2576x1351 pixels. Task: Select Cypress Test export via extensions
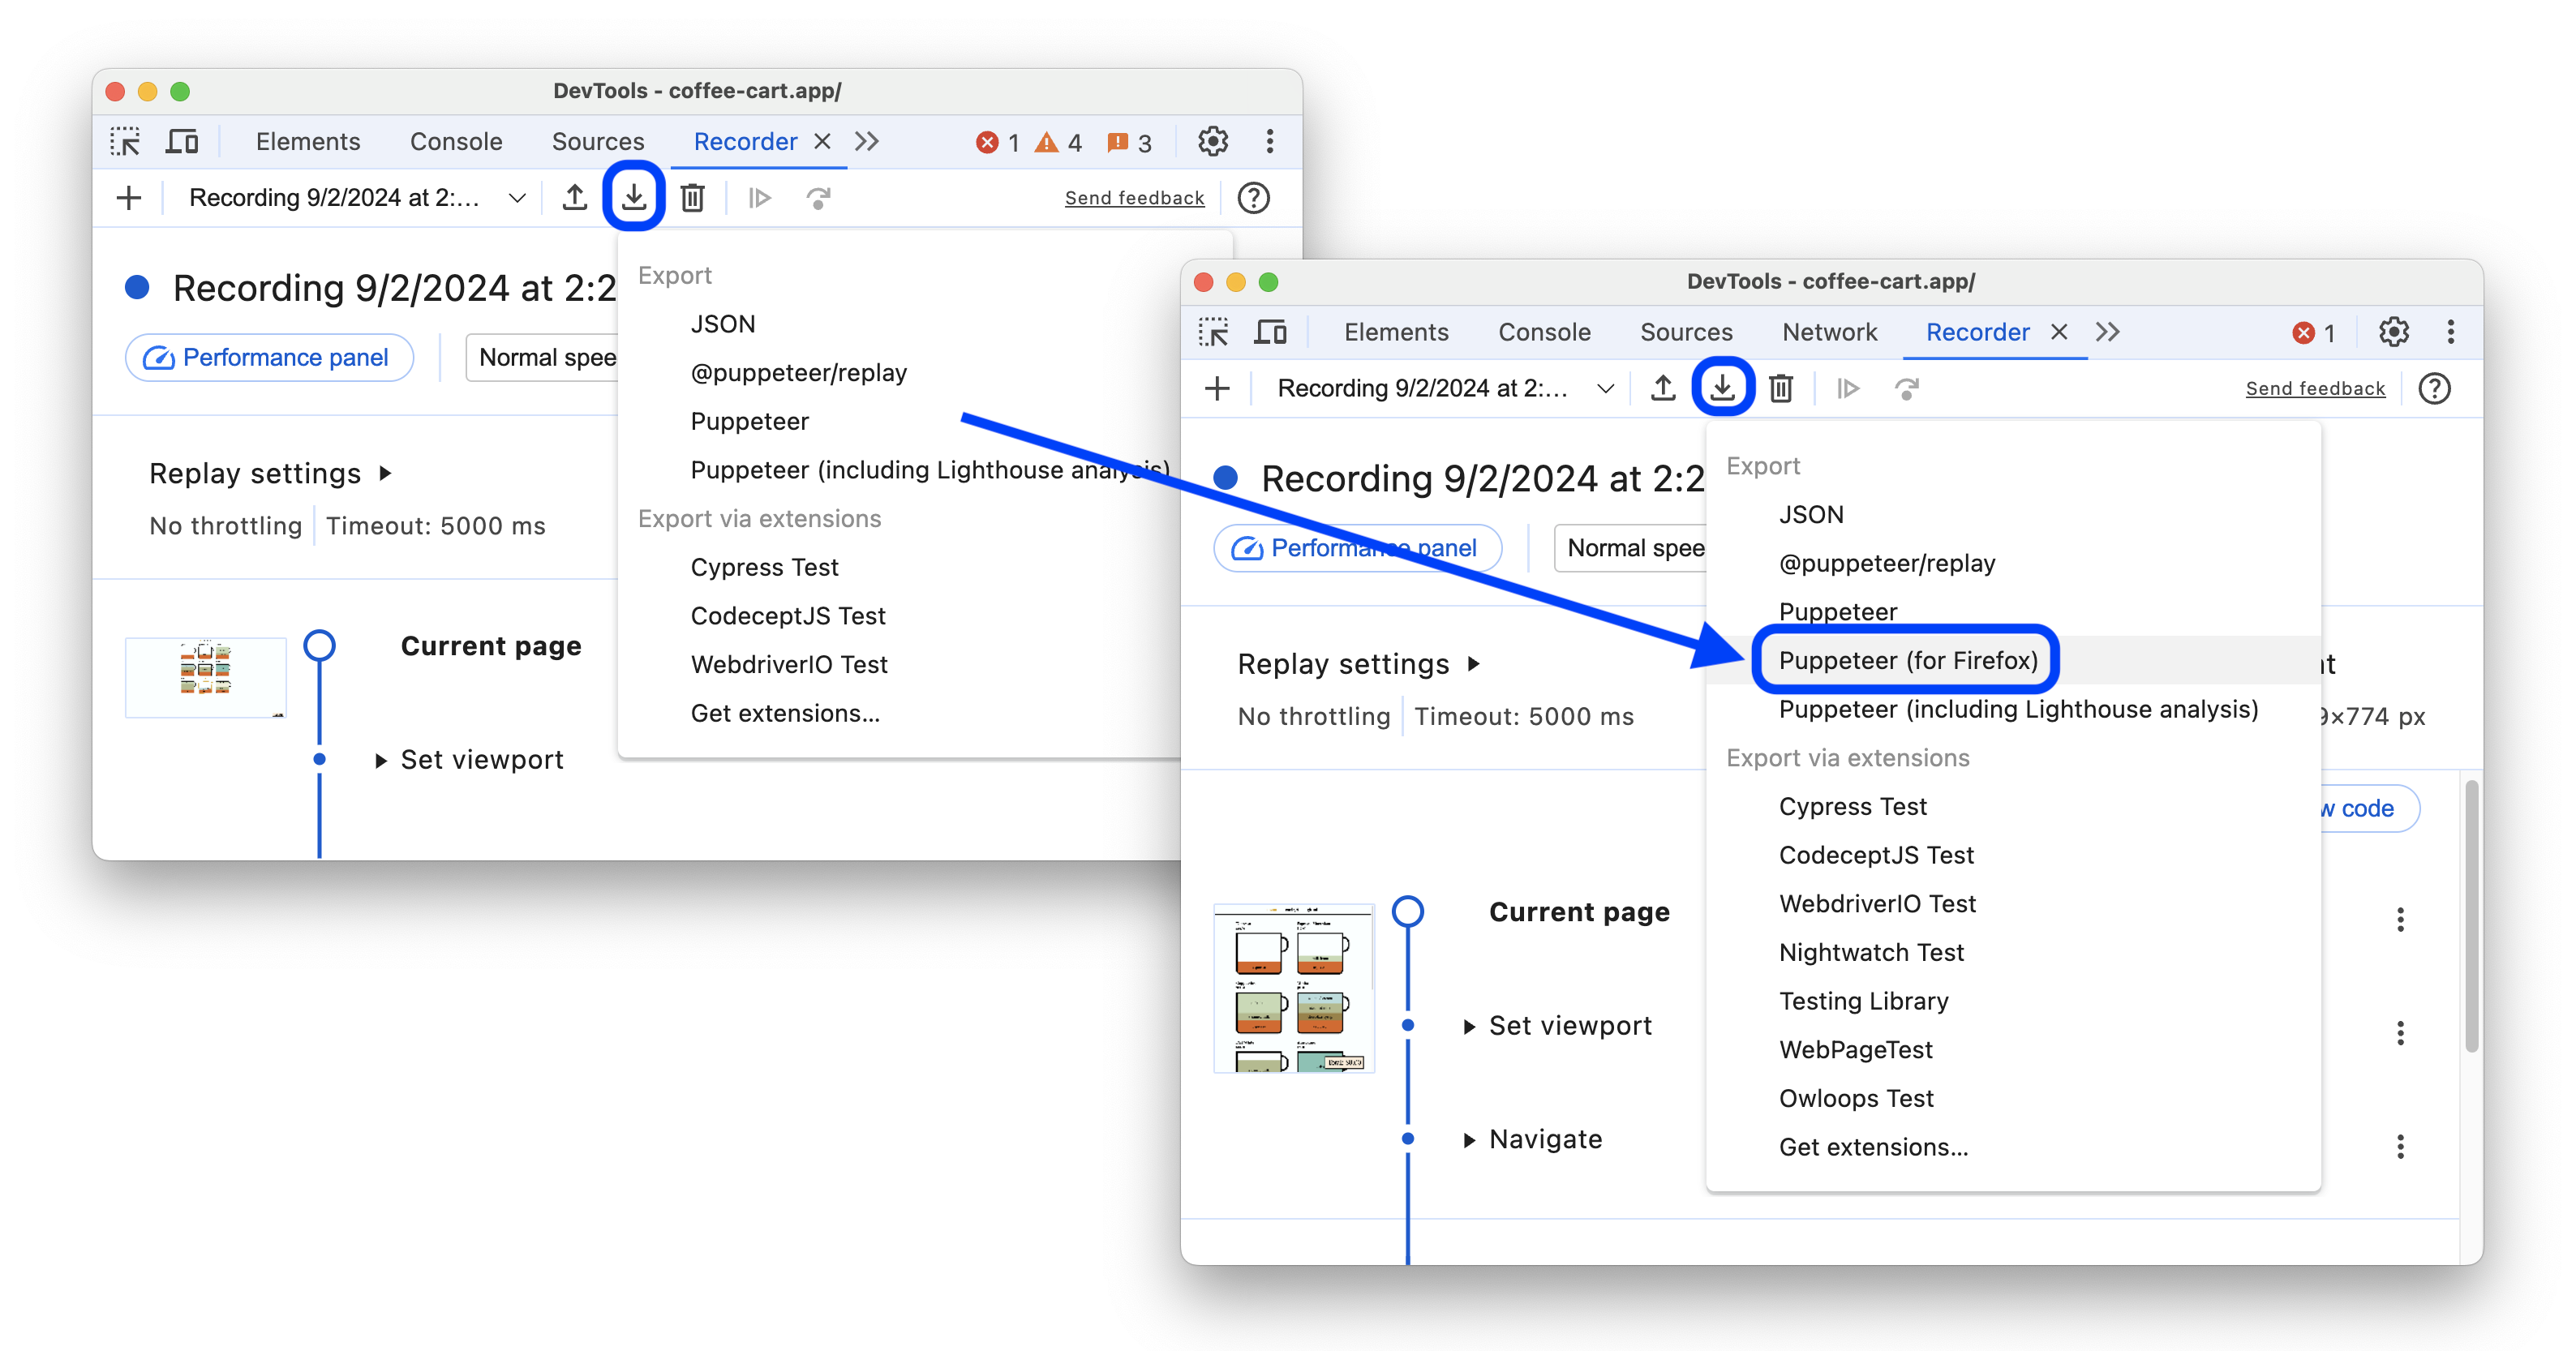pyautogui.click(x=1852, y=806)
